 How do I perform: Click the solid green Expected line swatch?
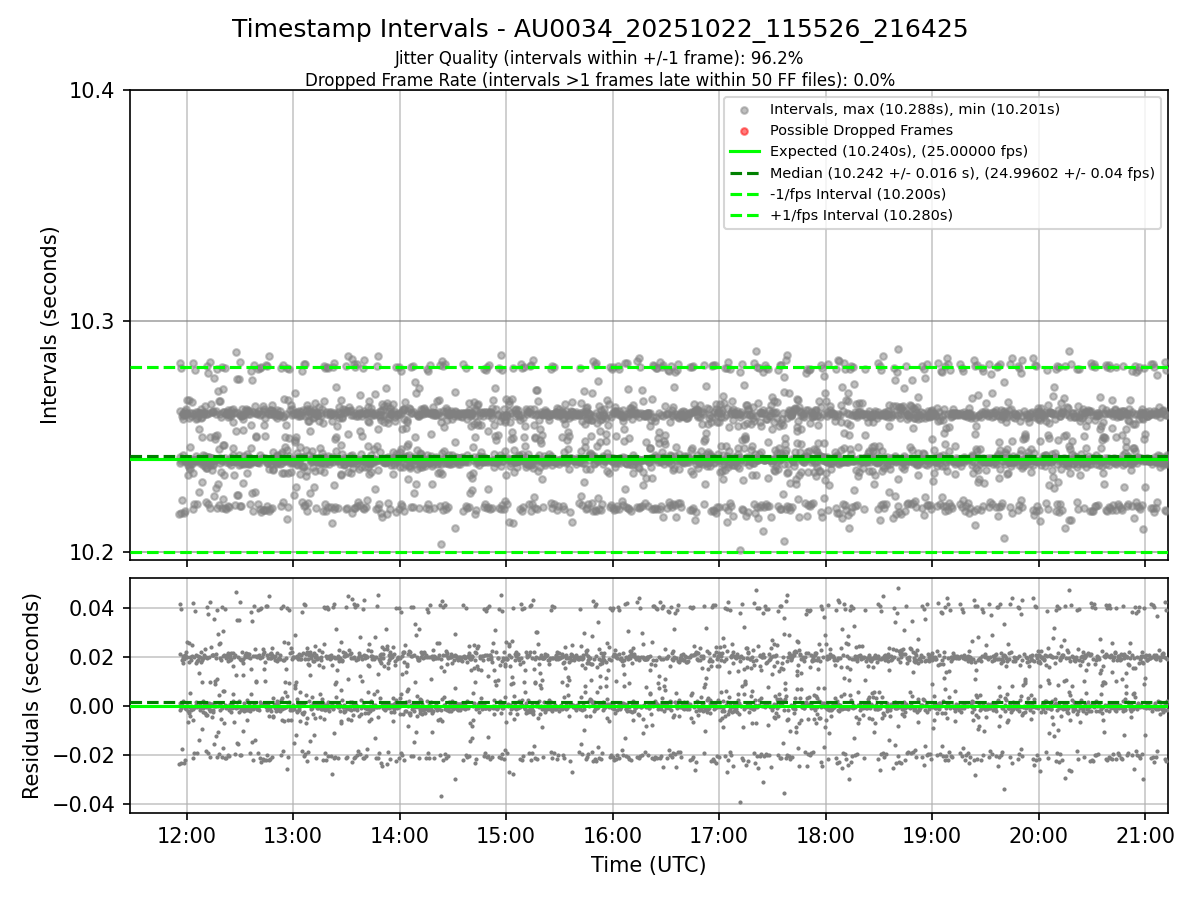point(743,151)
